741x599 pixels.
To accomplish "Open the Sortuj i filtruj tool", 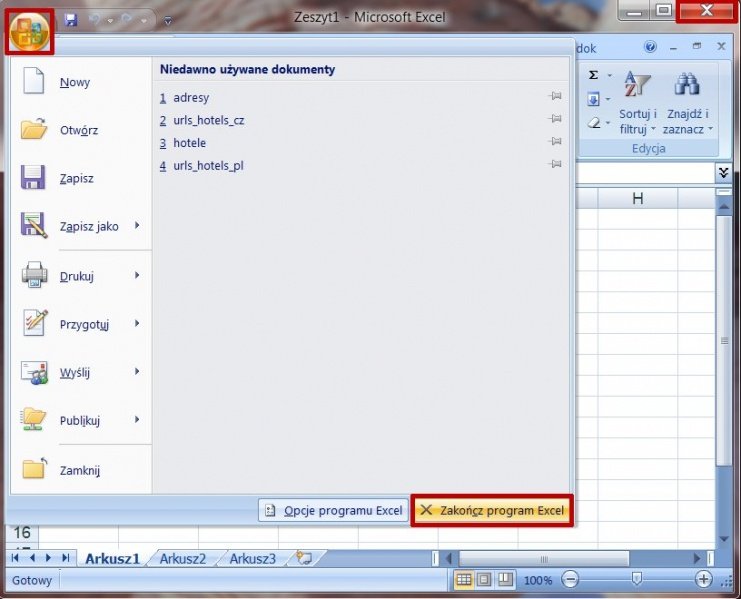I will pyautogui.click(x=637, y=103).
